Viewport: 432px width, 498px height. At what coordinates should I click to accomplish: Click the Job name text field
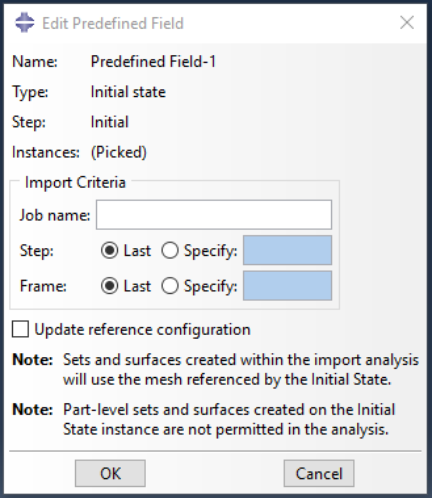tap(214, 215)
